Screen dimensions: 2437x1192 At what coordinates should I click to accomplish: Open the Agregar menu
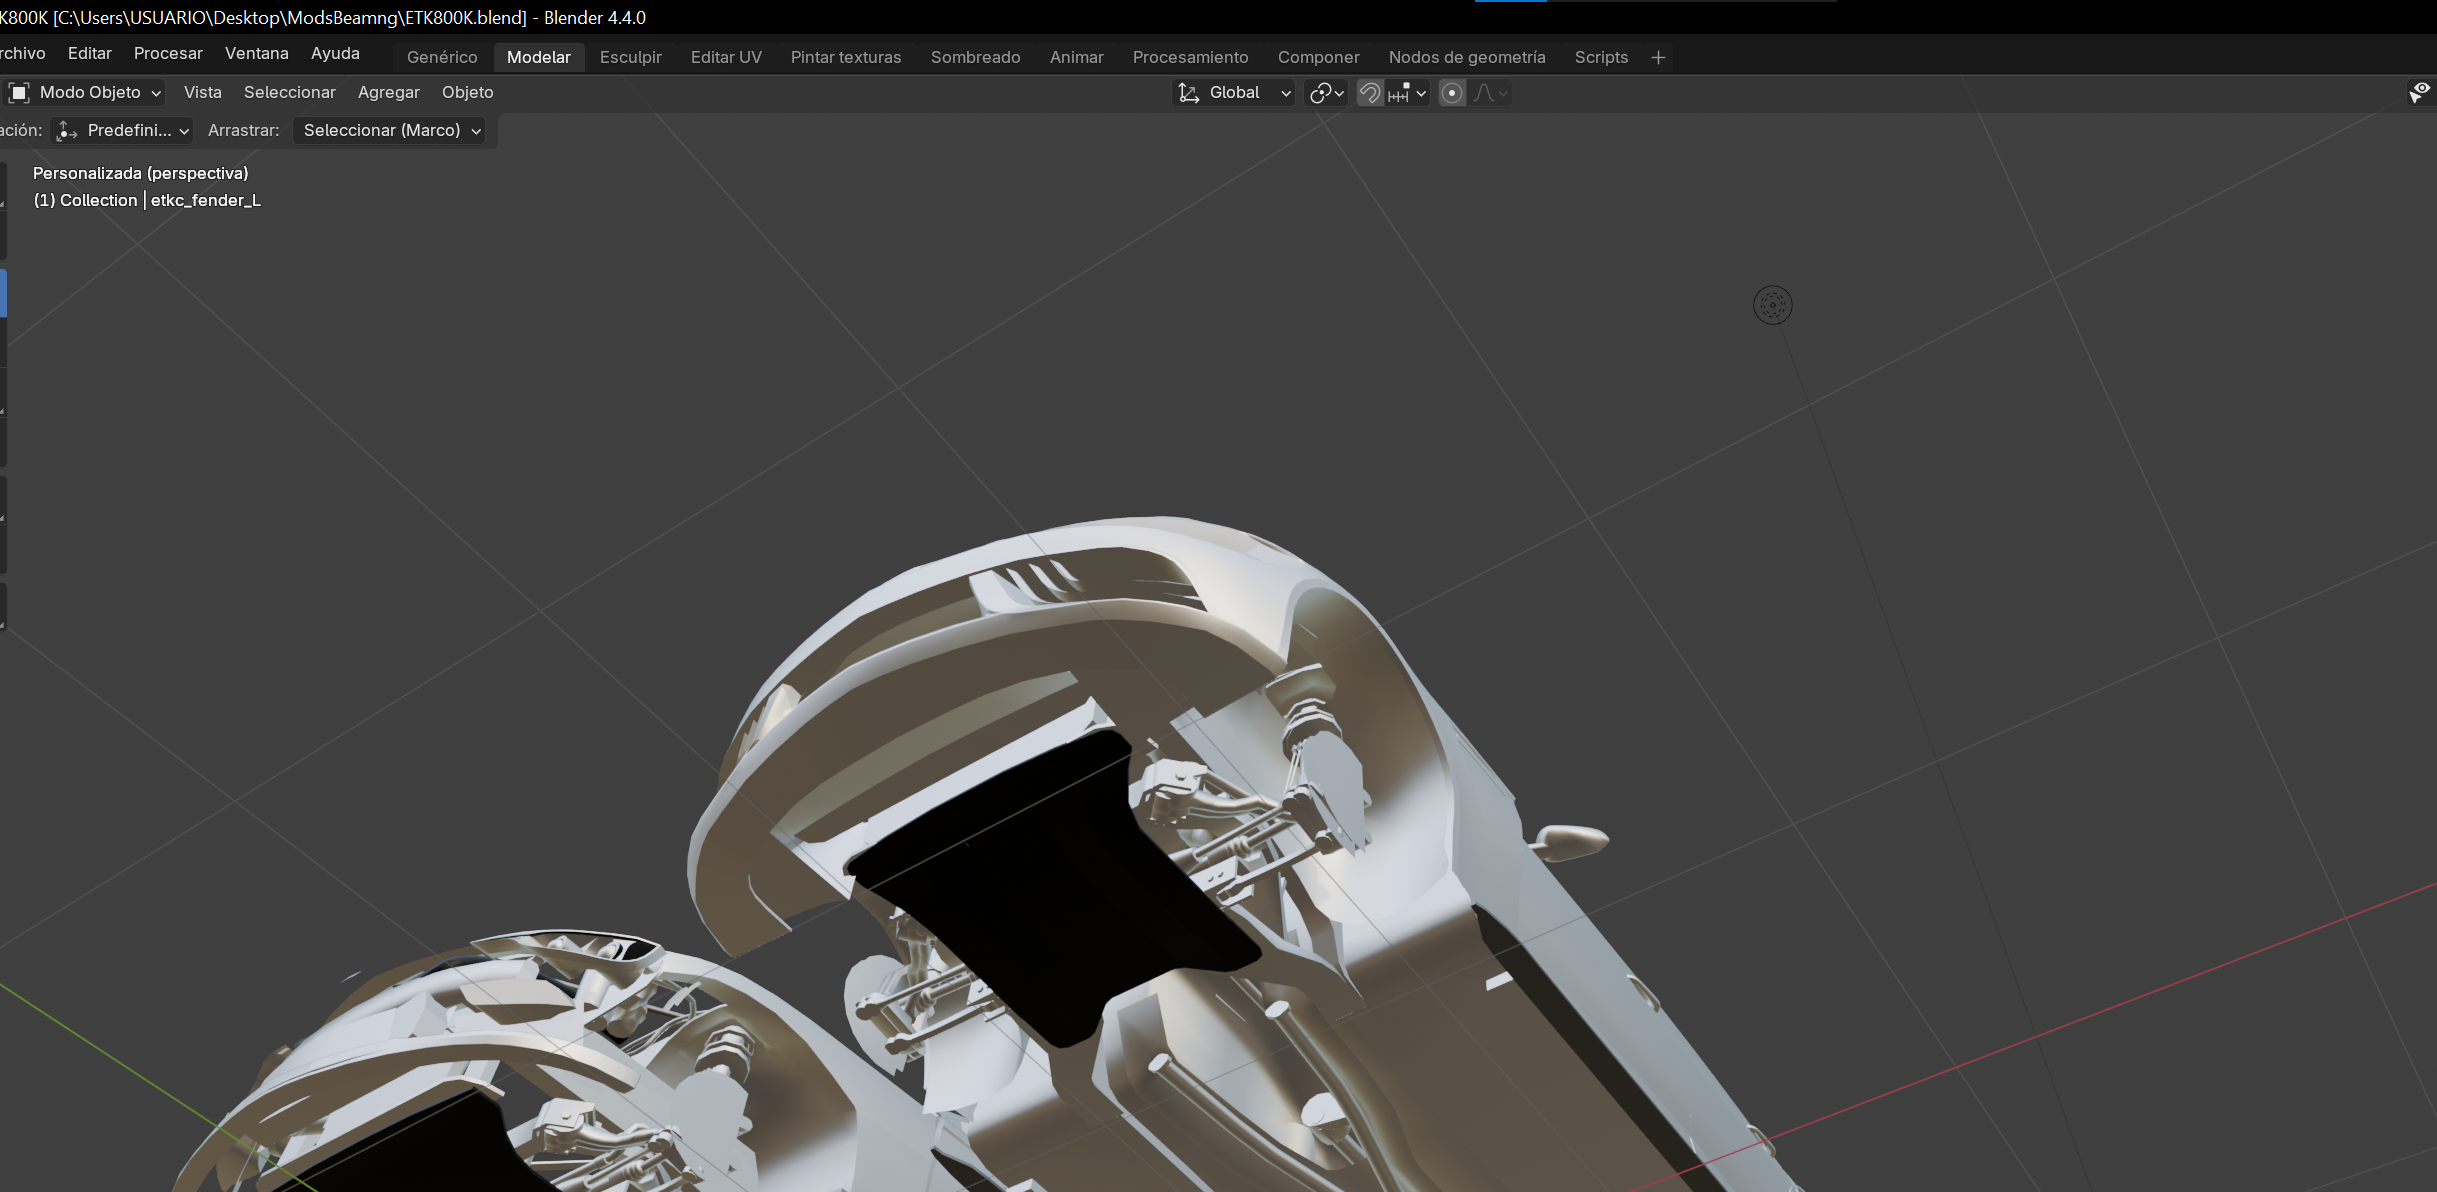(388, 93)
